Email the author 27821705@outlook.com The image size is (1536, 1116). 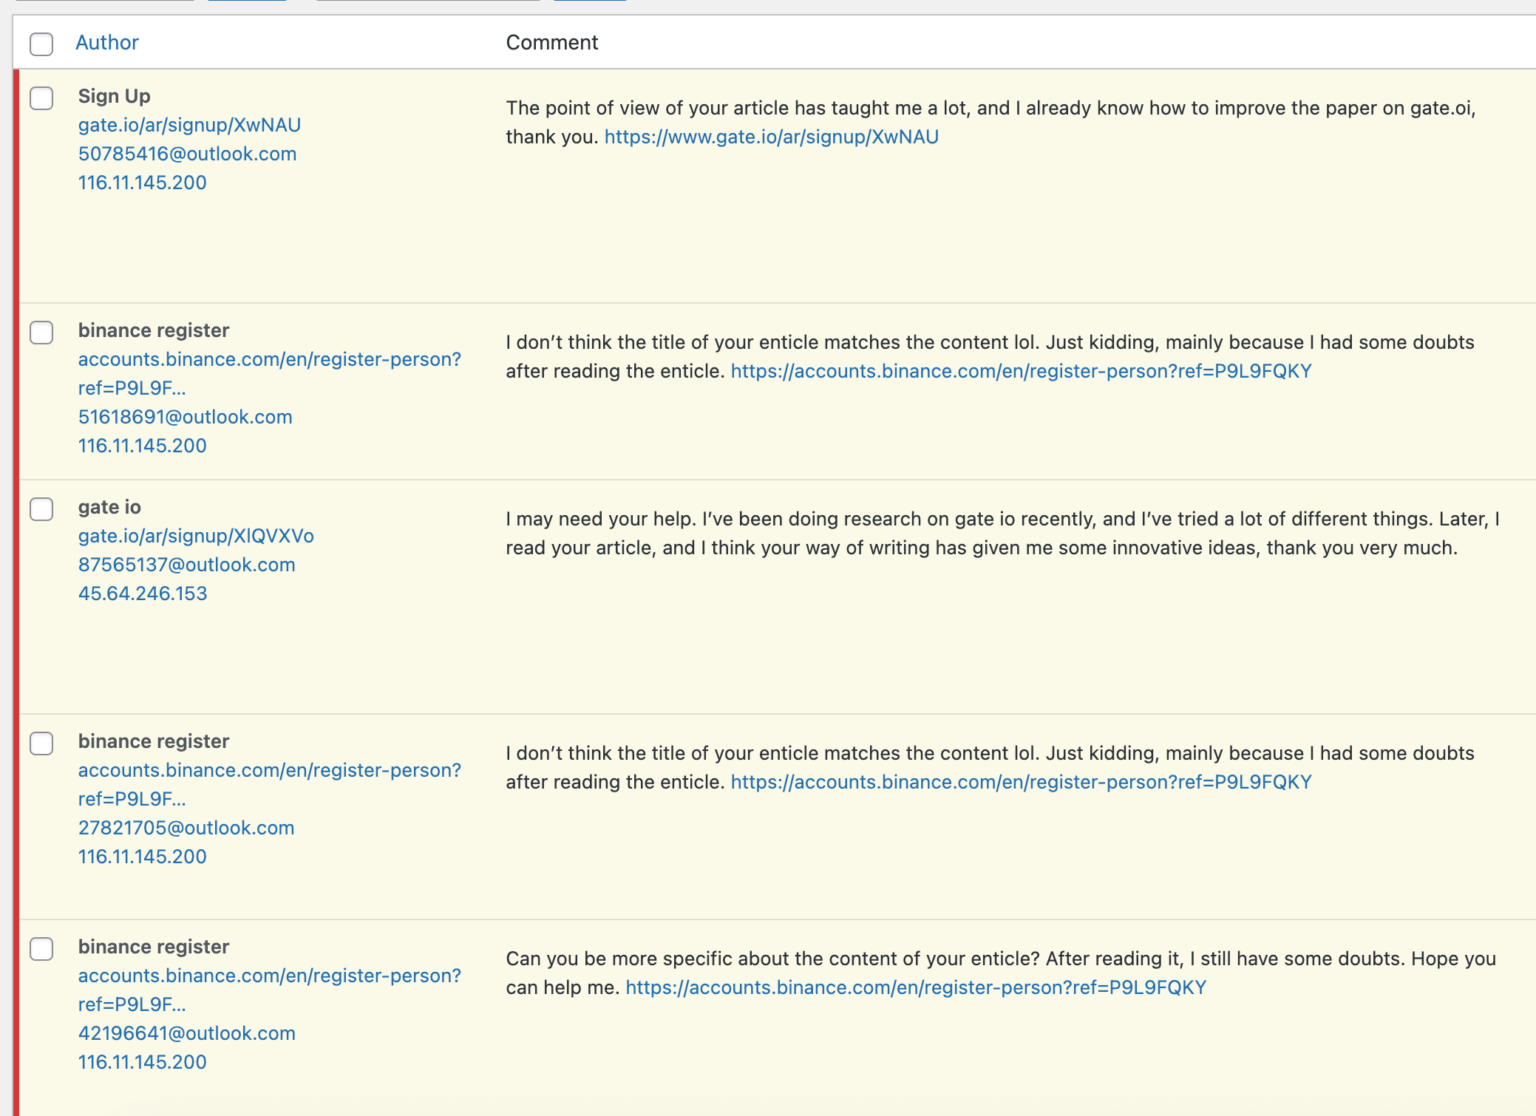coord(186,827)
